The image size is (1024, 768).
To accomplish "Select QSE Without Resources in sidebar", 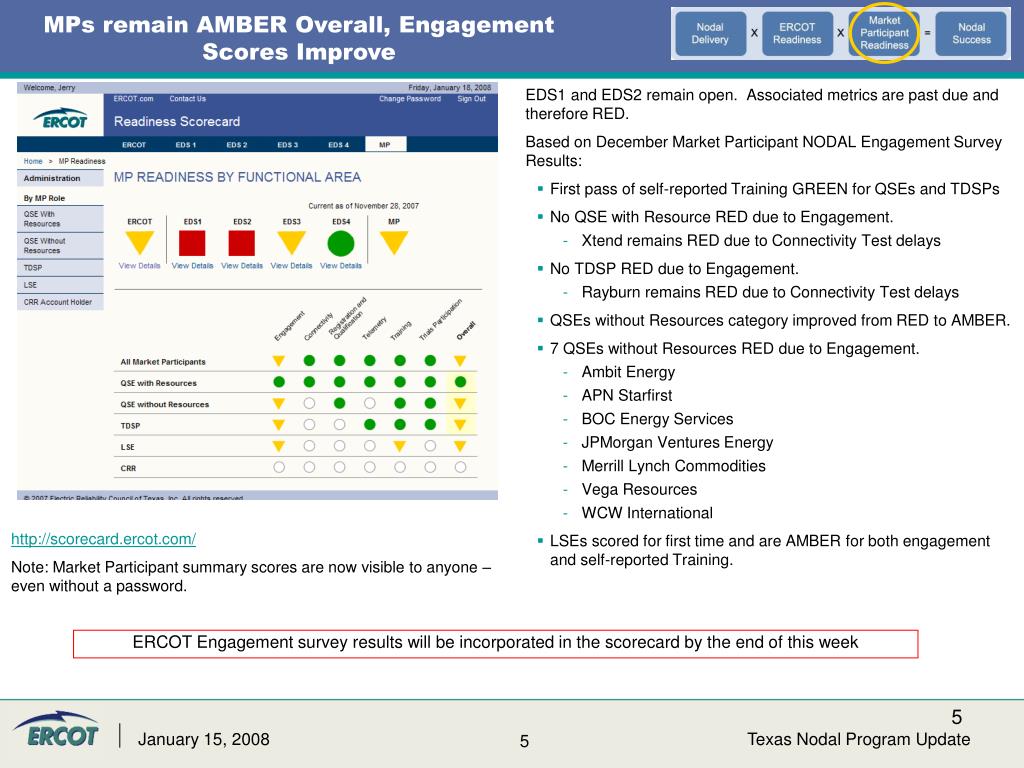I will 60,246.
